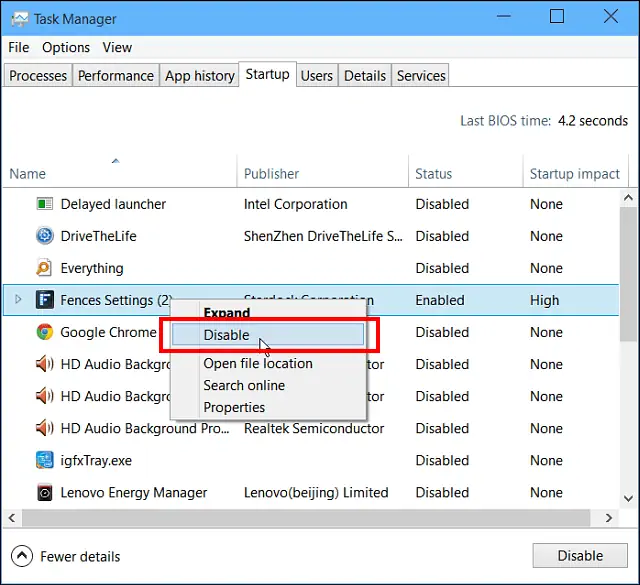Image resolution: width=640 pixels, height=585 pixels.
Task: Click the Fences Settings icon
Action: pos(44,300)
